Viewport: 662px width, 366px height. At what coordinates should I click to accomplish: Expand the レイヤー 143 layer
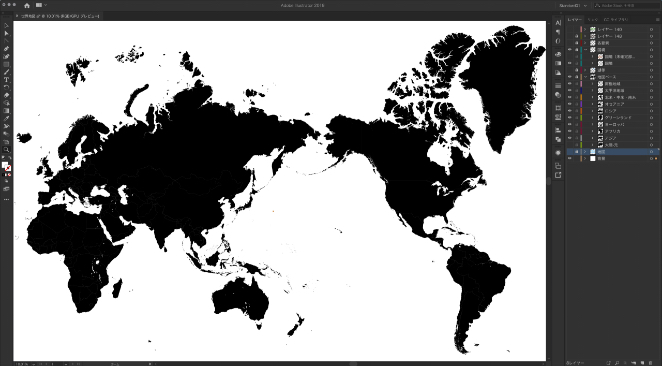585,30
